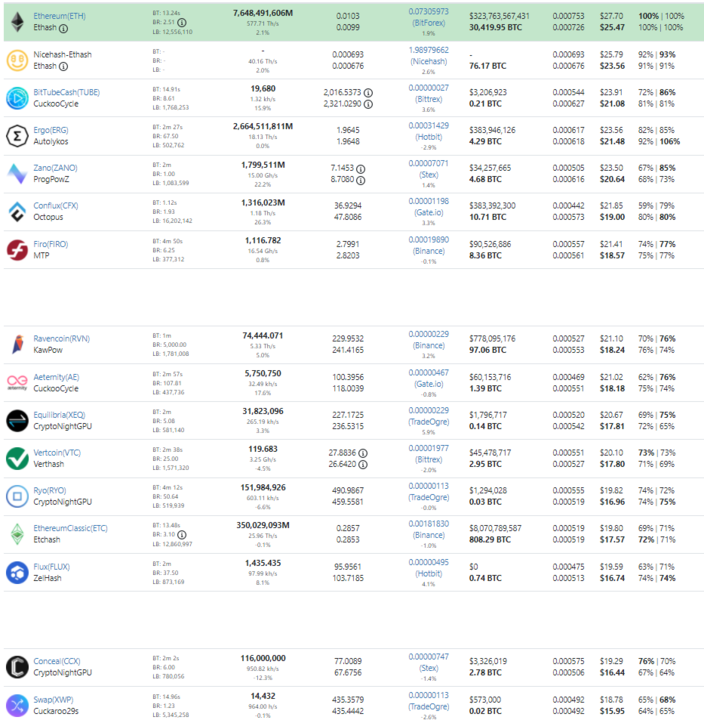Click the Ethereum coin logo

pos(17,22)
